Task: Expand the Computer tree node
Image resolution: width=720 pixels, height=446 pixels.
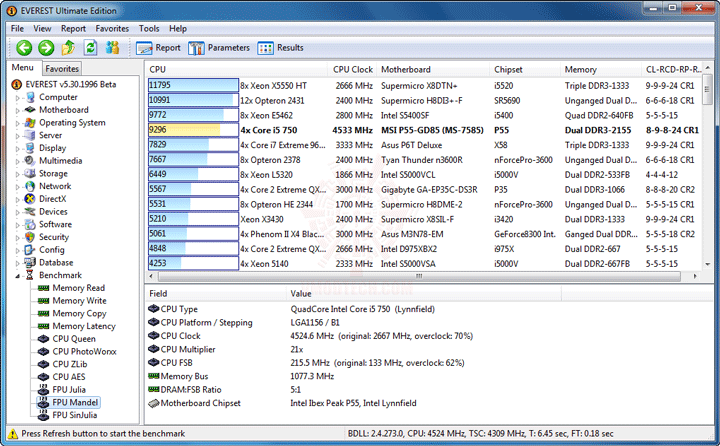Action: coord(17,98)
